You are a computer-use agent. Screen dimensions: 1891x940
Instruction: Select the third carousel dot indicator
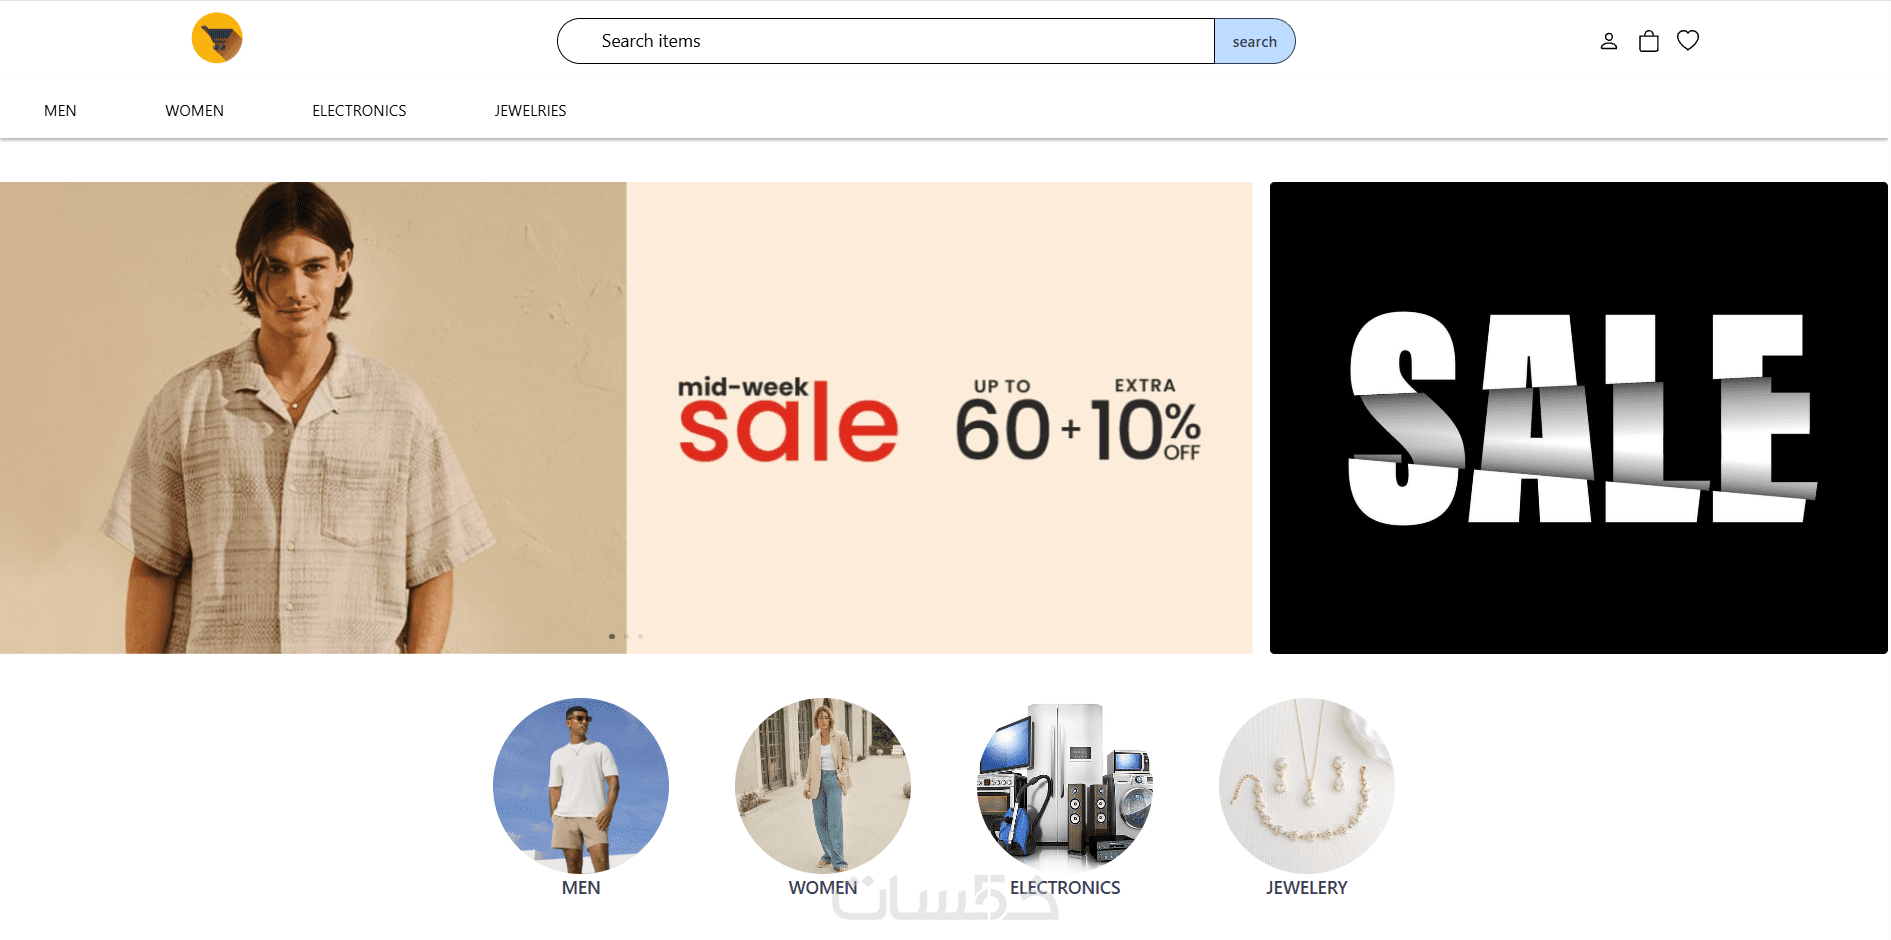pyautogui.click(x=641, y=636)
